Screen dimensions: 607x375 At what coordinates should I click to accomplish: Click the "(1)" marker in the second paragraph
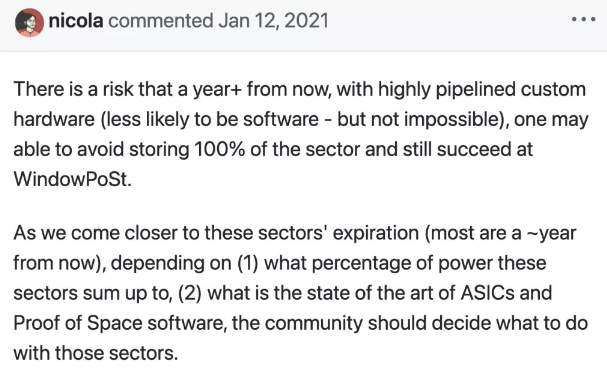248,263
